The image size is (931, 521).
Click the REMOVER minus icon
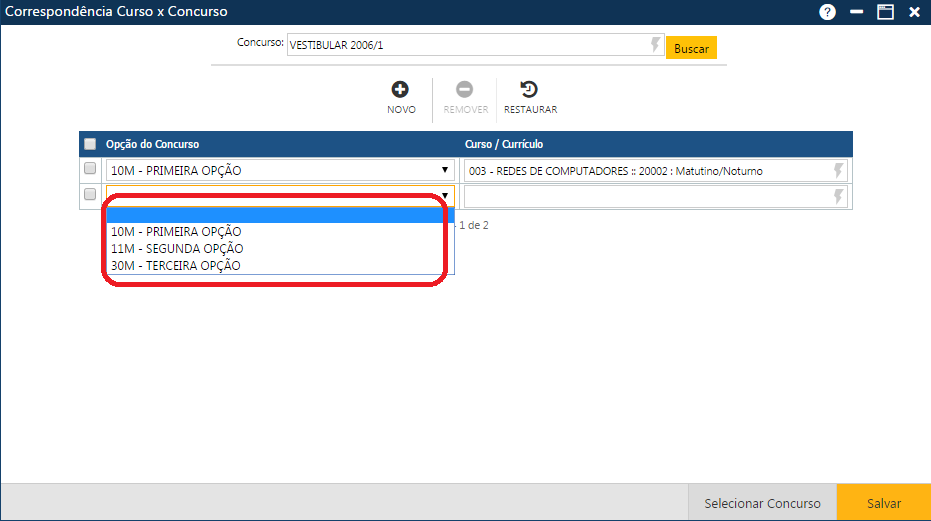465,90
